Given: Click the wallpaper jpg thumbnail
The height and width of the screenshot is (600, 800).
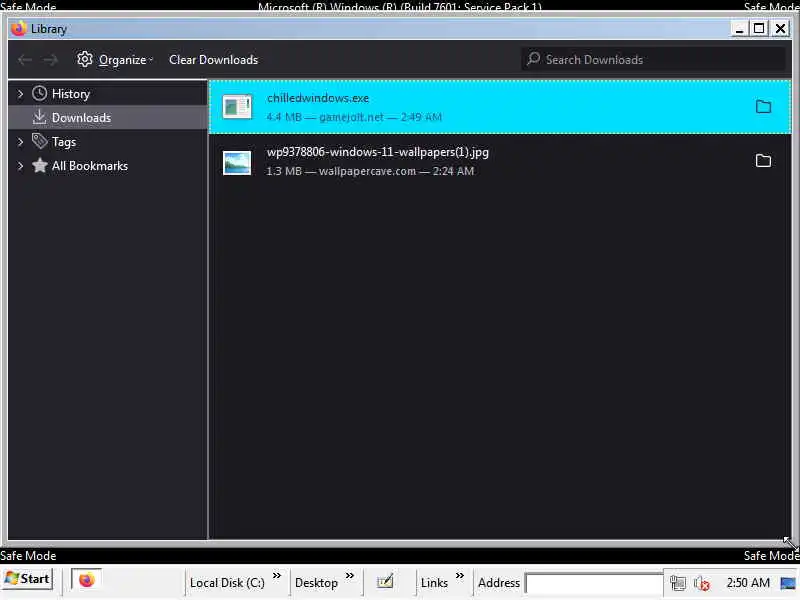Looking at the screenshot, I should click(x=237, y=163).
